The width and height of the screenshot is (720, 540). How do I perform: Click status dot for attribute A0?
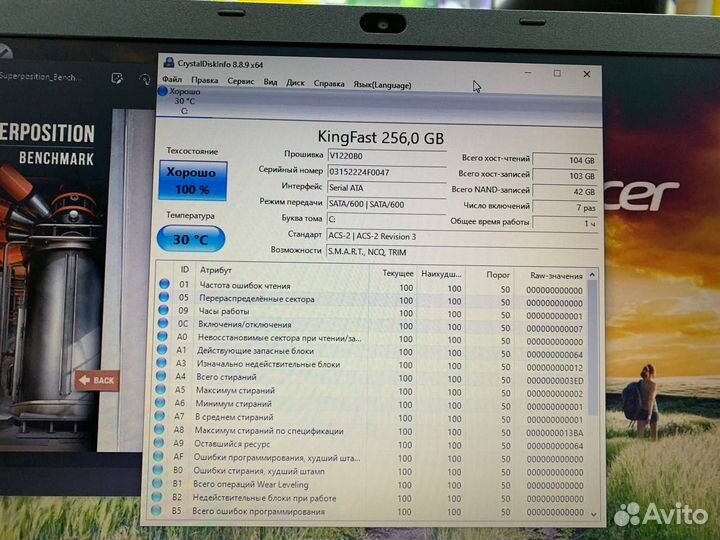point(163,336)
